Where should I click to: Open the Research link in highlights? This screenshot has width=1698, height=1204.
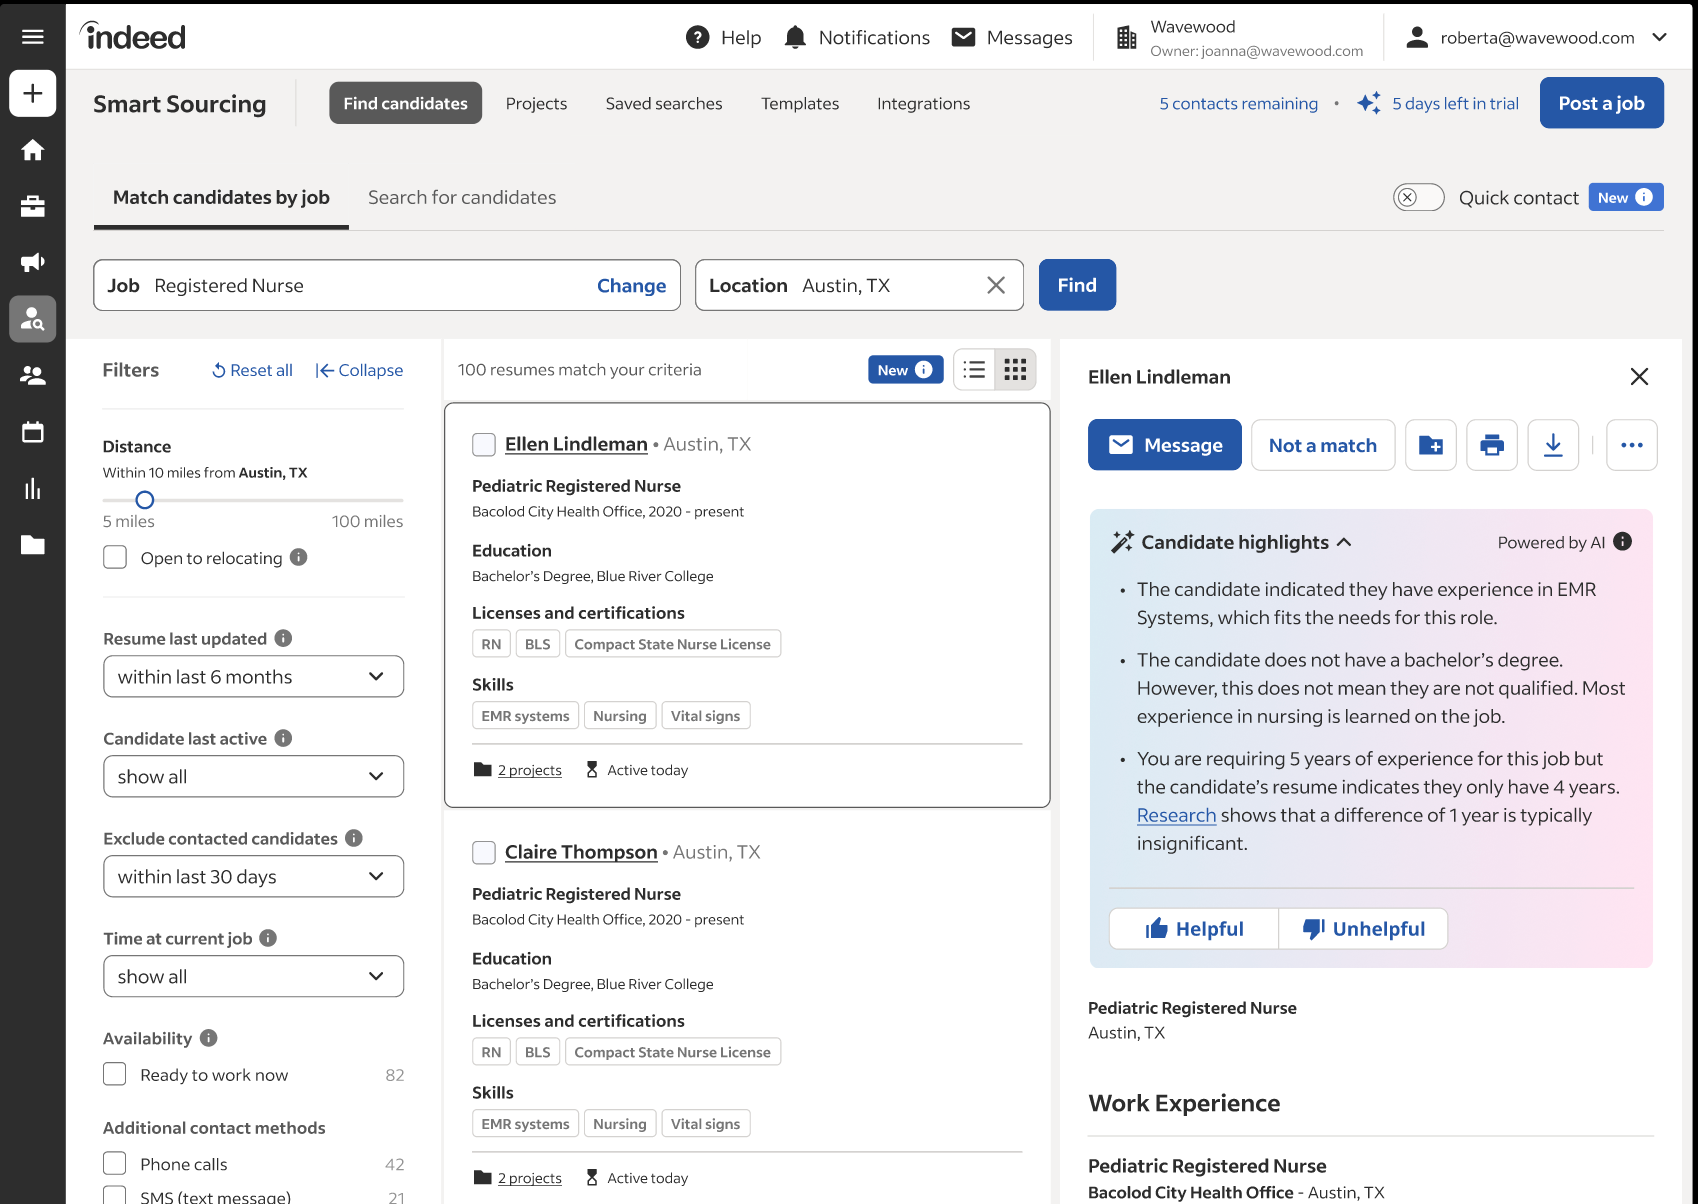click(1176, 815)
